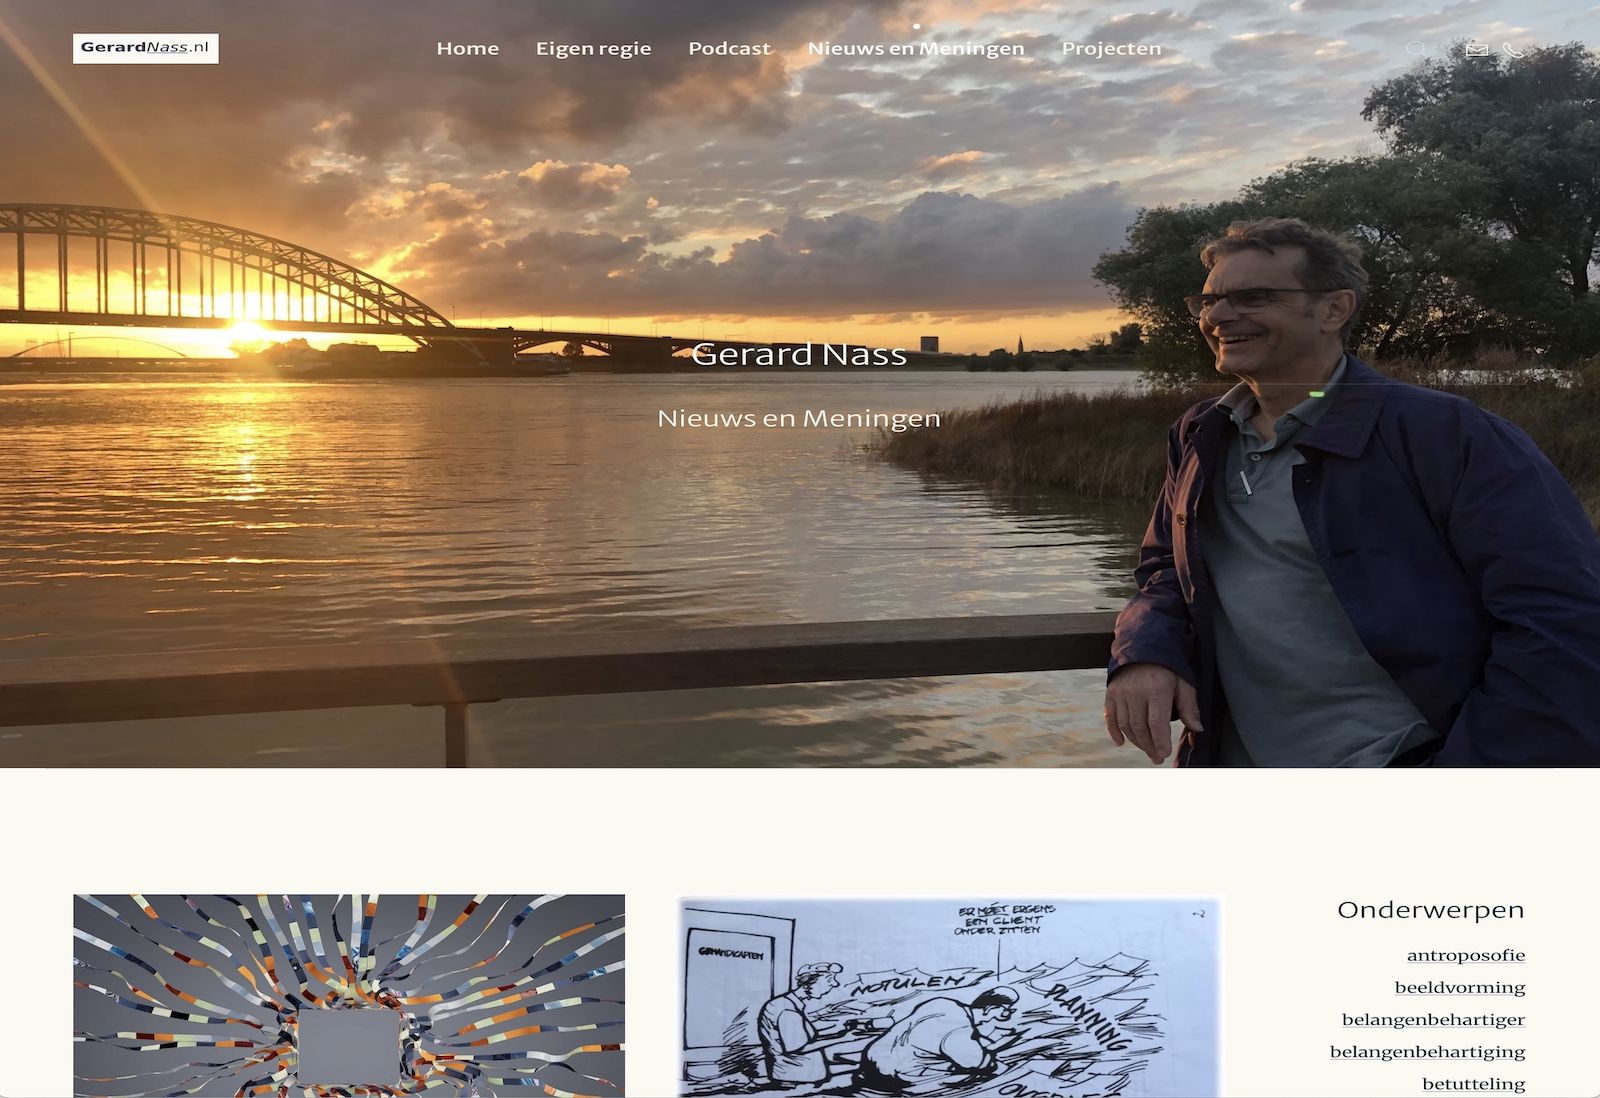Select Nieuws en Meningen in navigation
Image resolution: width=1600 pixels, height=1098 pixels.
coord(916,48)
